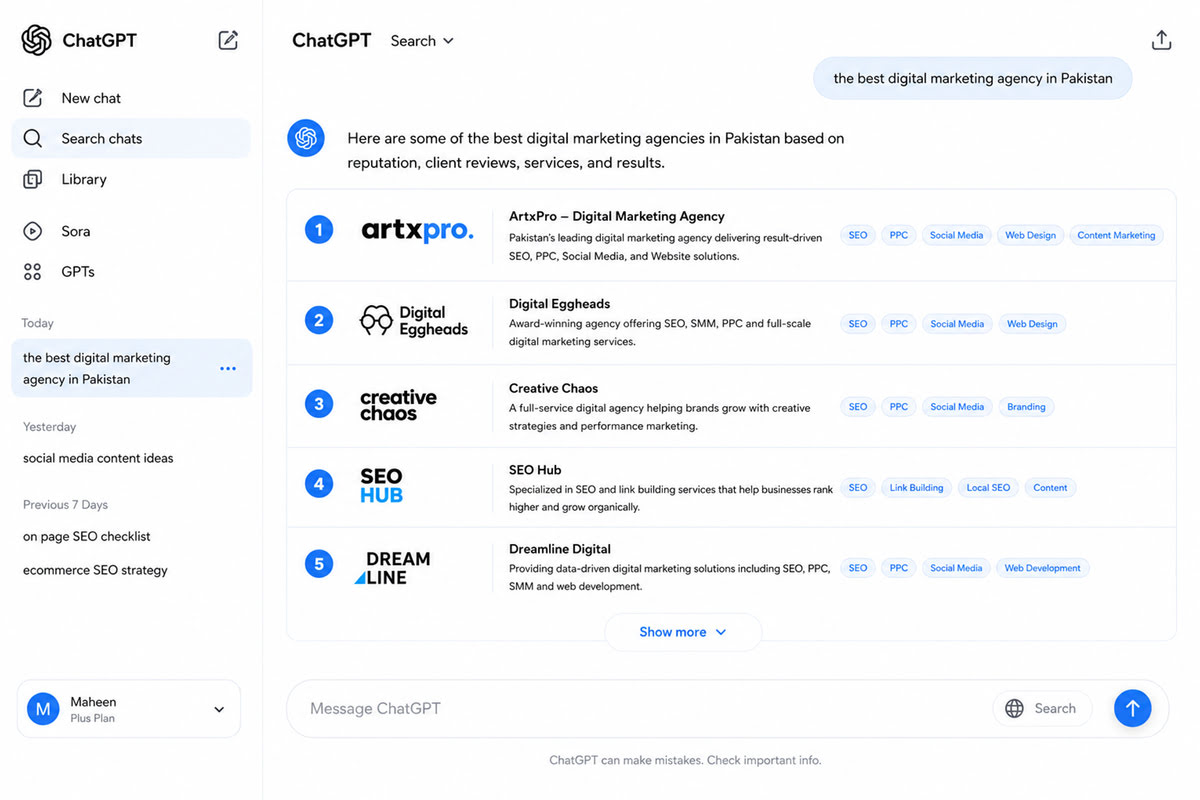Click the artxpro logo
This screenshot has width=1200, height=800.
[x=417, y=231]
